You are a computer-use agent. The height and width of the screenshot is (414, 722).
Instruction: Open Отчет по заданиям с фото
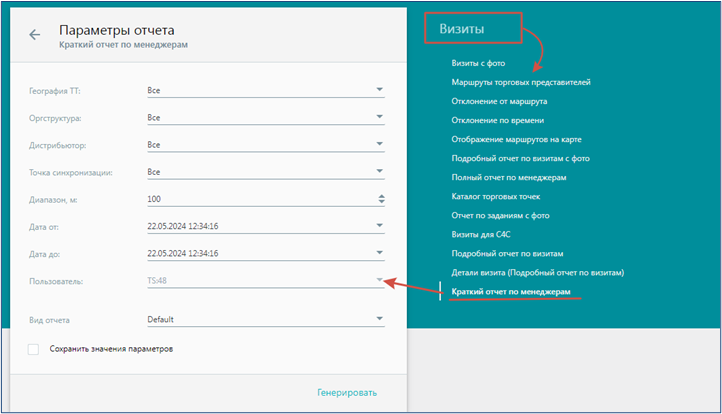coord(500,216)
